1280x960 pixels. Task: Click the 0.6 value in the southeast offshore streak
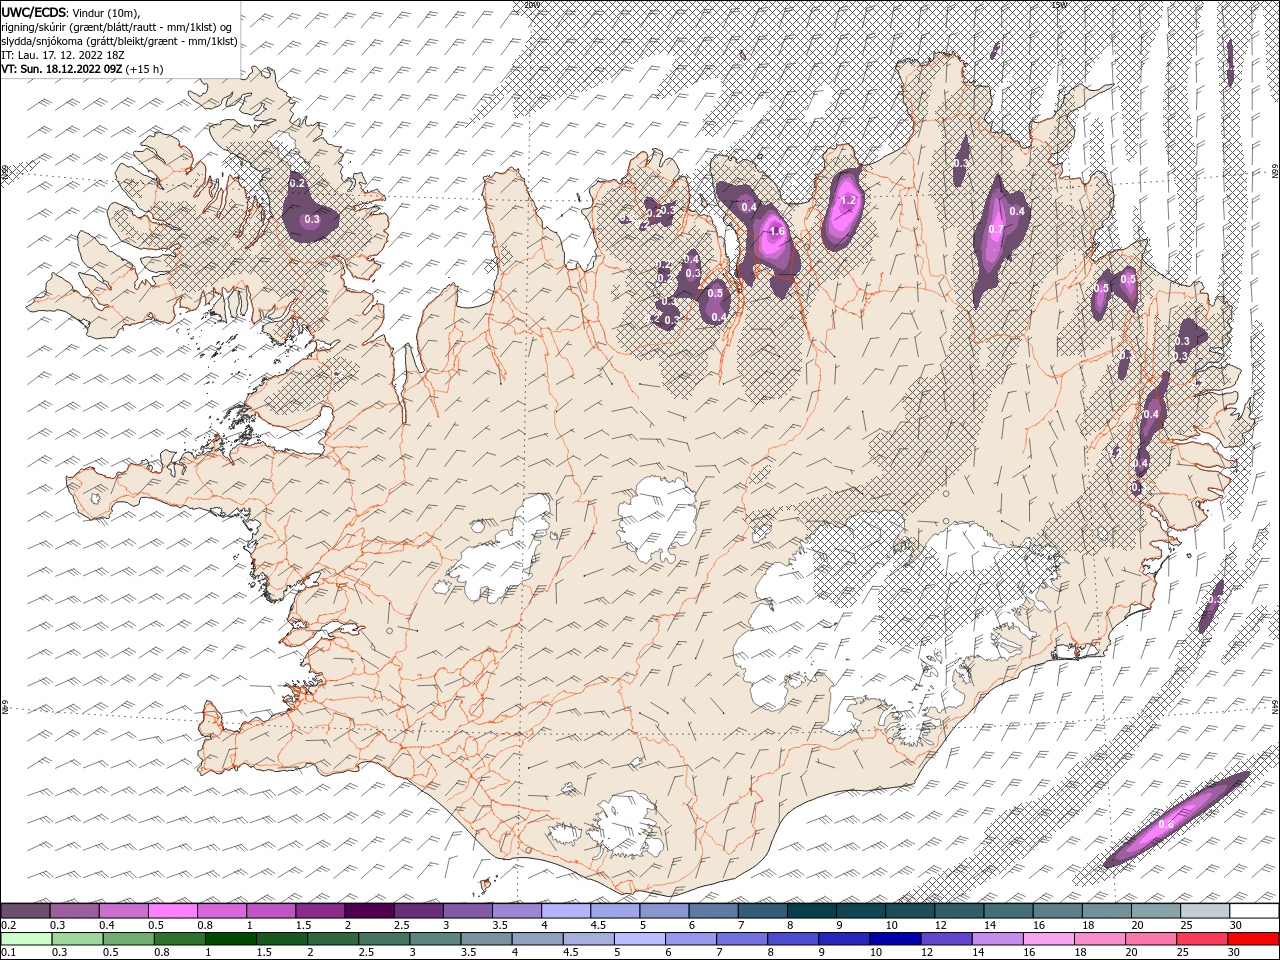click(1165, 825)
